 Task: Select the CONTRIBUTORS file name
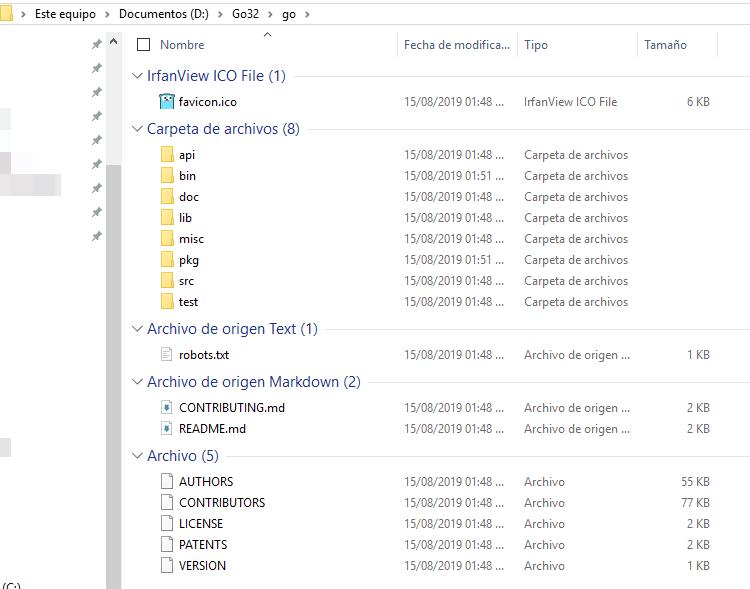(x=222, y=502)
